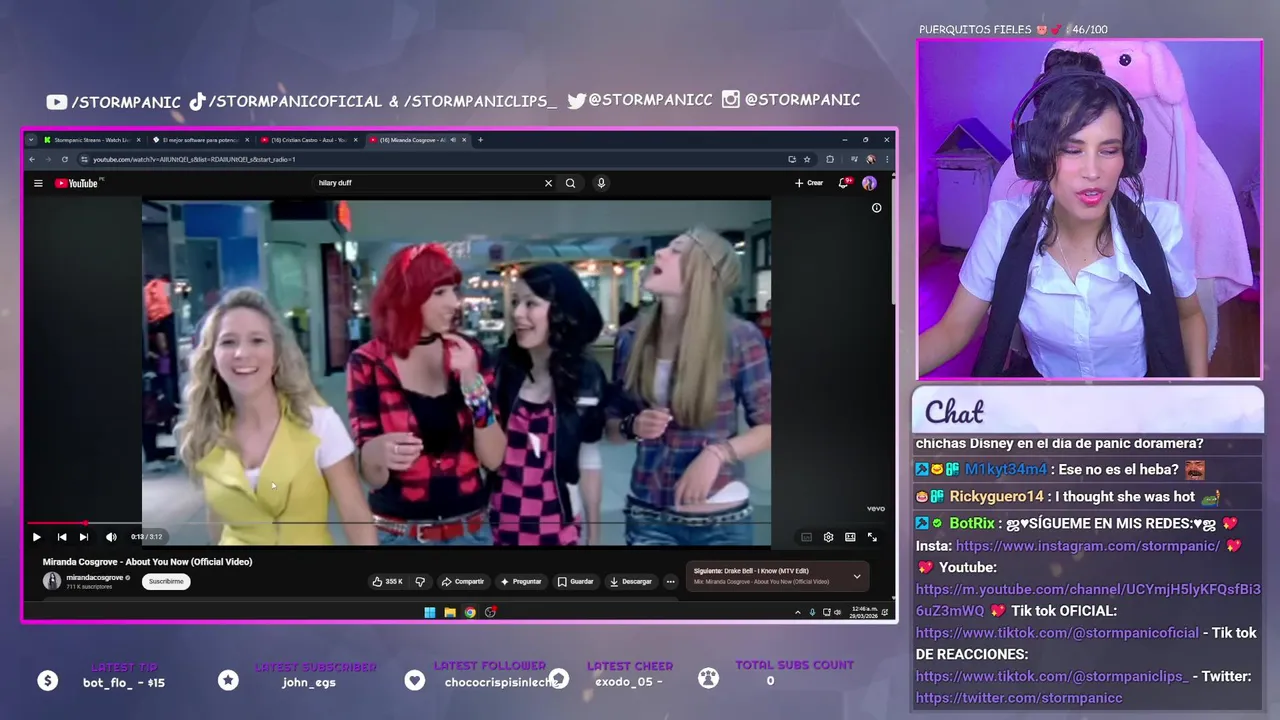The width and height of the screenshot is (1280, 720).
Task: Mute the video player volume
Action: 111,537
